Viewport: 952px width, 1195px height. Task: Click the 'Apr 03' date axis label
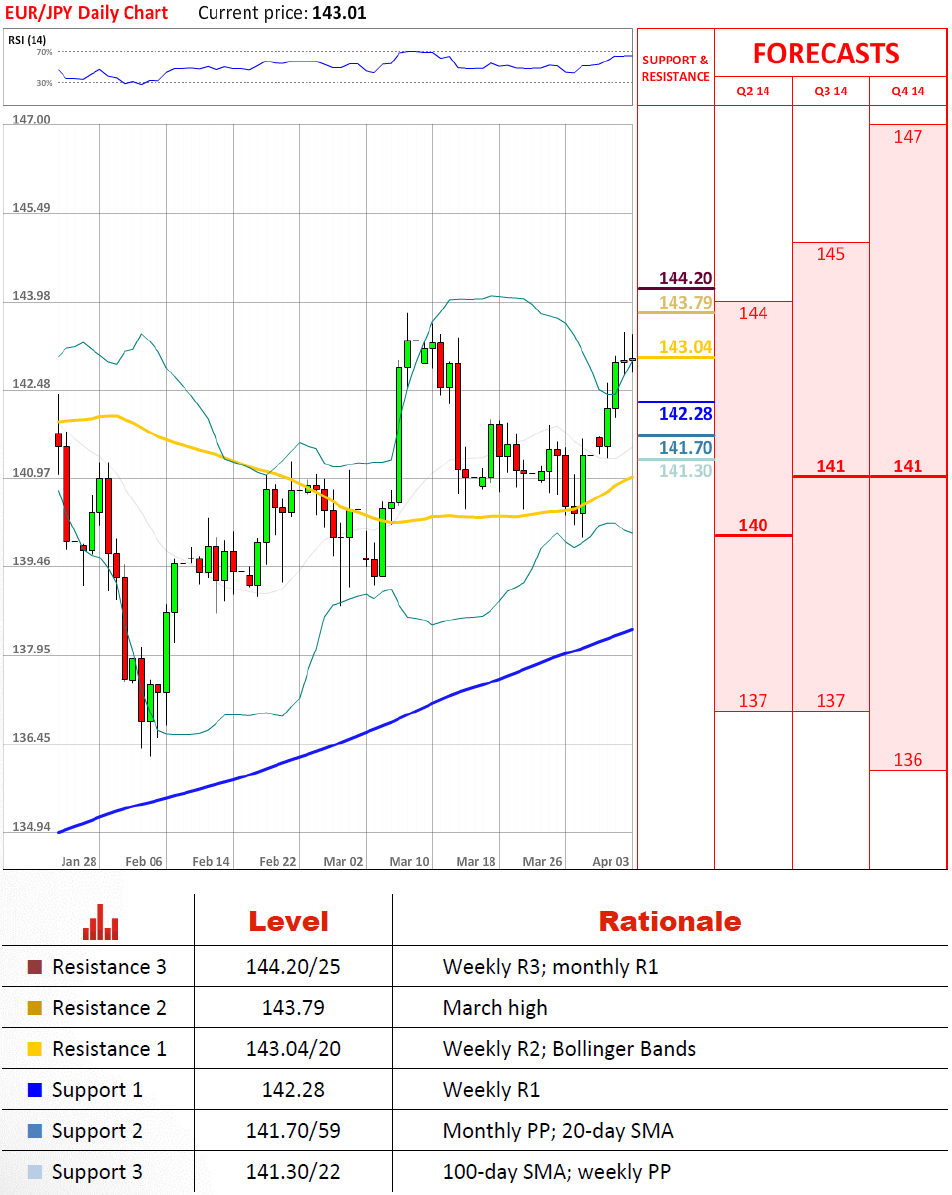(611, 861)
